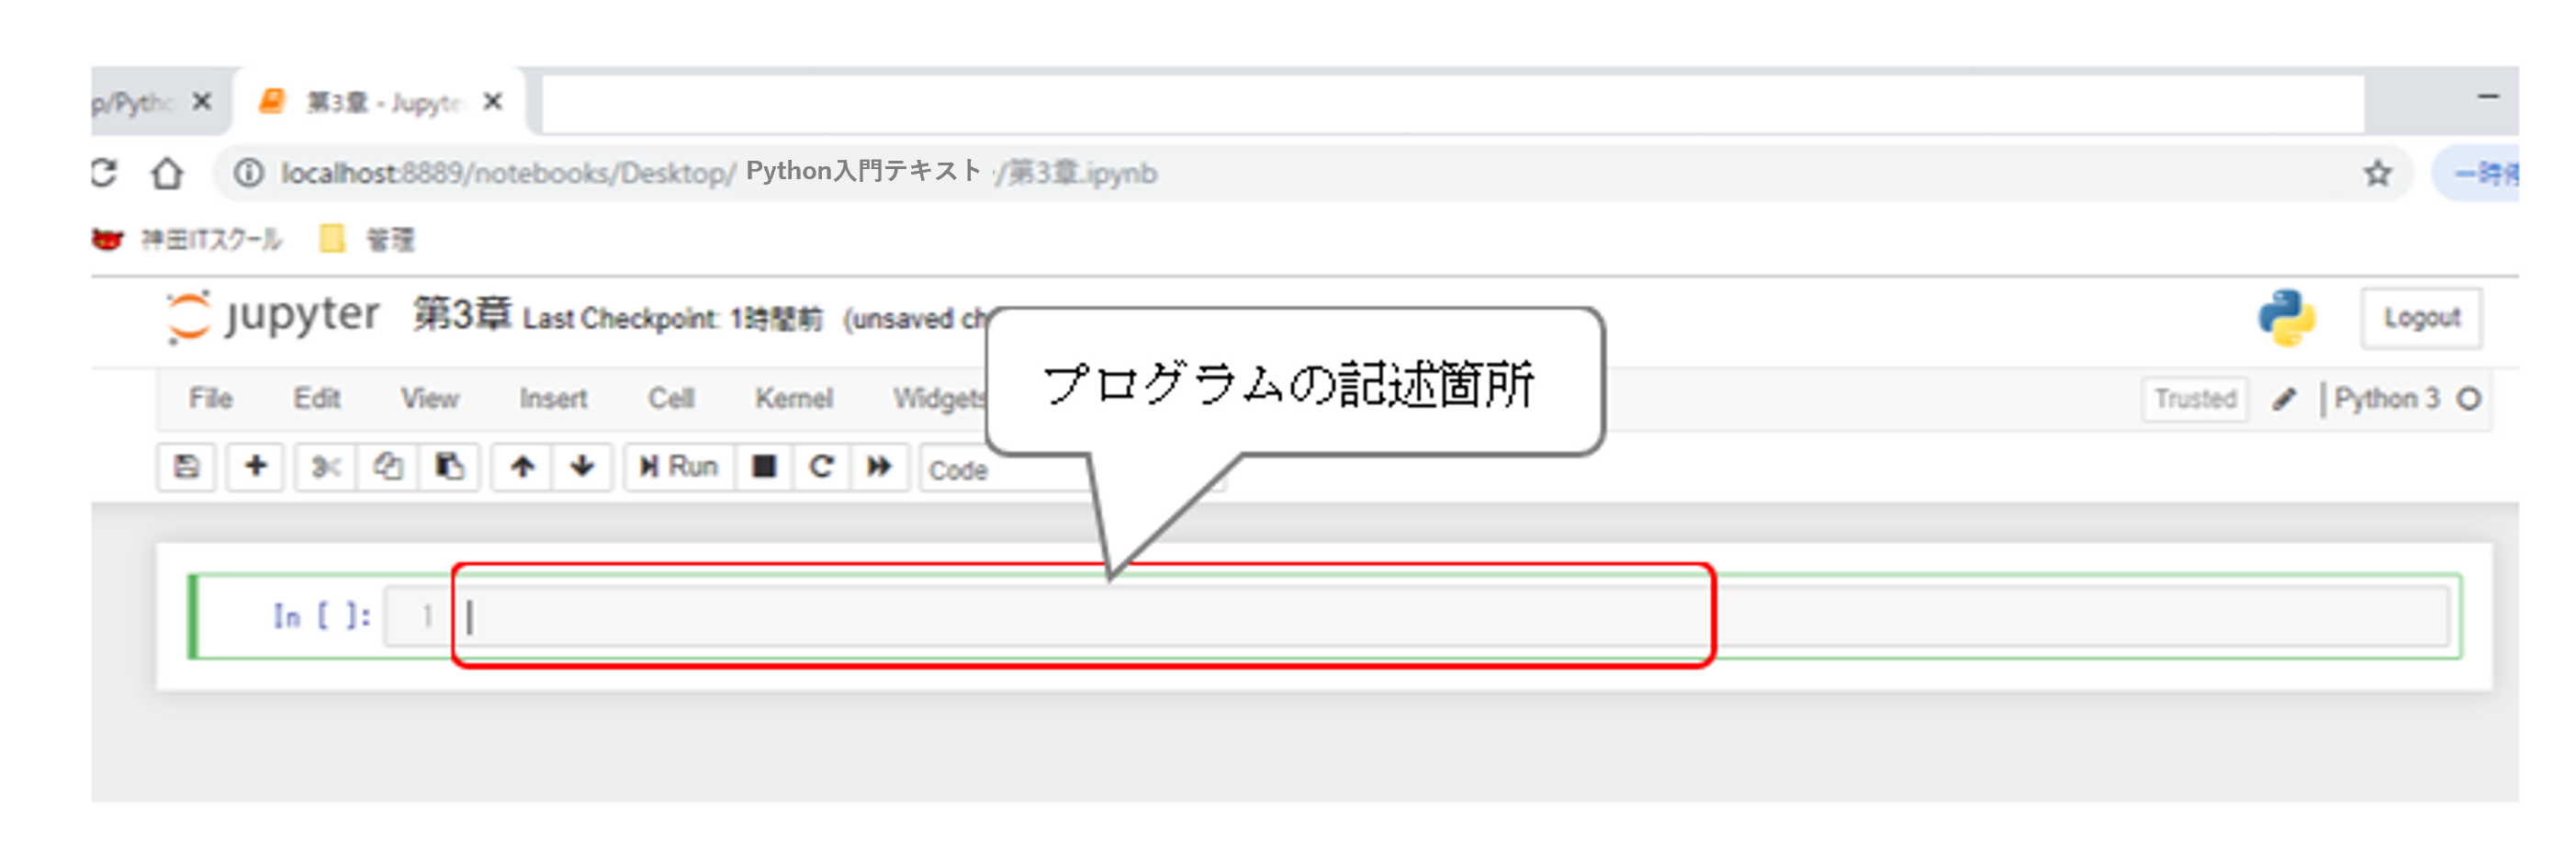Screen dimensions: 2576x859
Task: Paste cells below icon
Action: 449,467
